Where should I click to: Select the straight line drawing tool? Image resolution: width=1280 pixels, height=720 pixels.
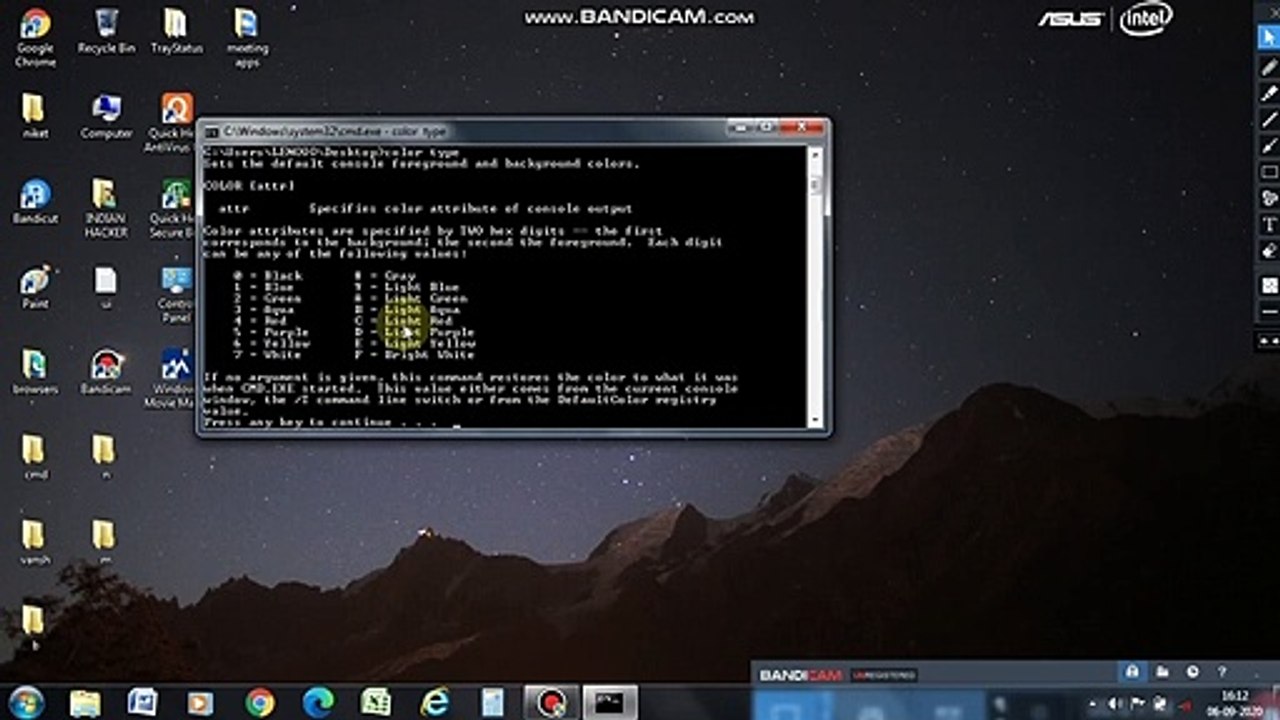coord(1269,120)
